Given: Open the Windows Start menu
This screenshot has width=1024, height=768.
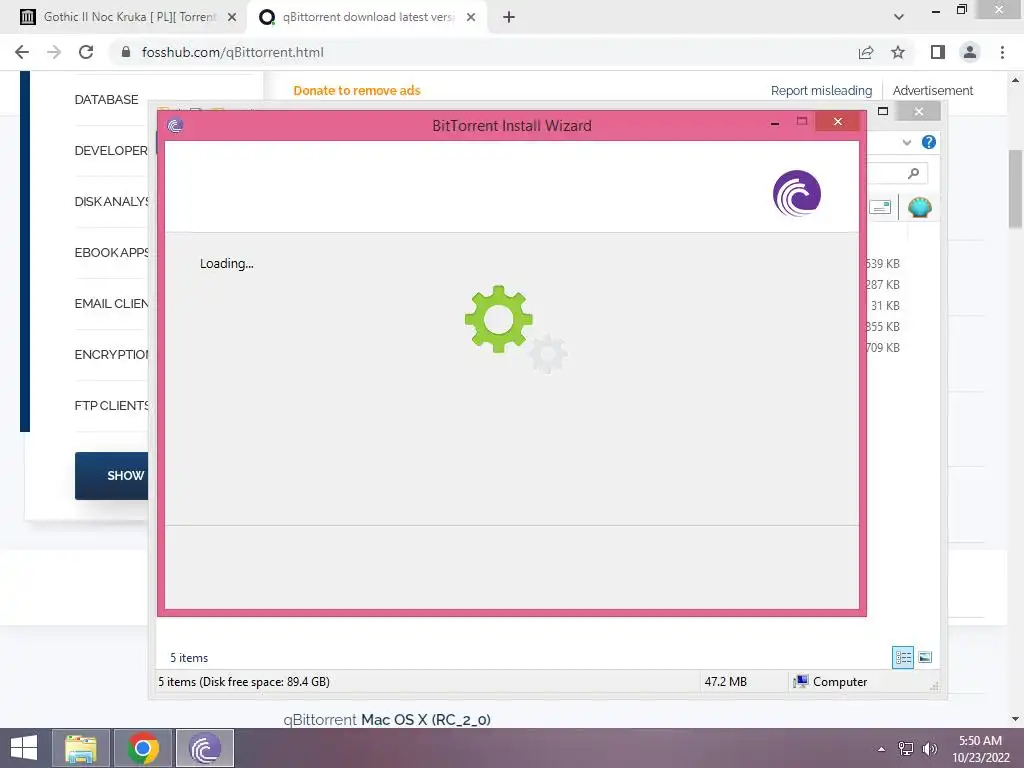Looking at the screenshot, I should tap(24, 748).
